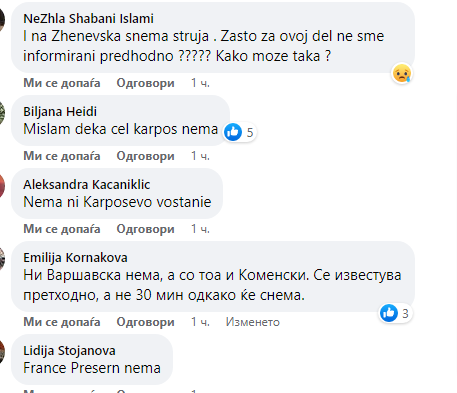Reply to Emilija Kornakova's comment
The width and height of the screenshot is (457, 393).
tap(145, 322)
